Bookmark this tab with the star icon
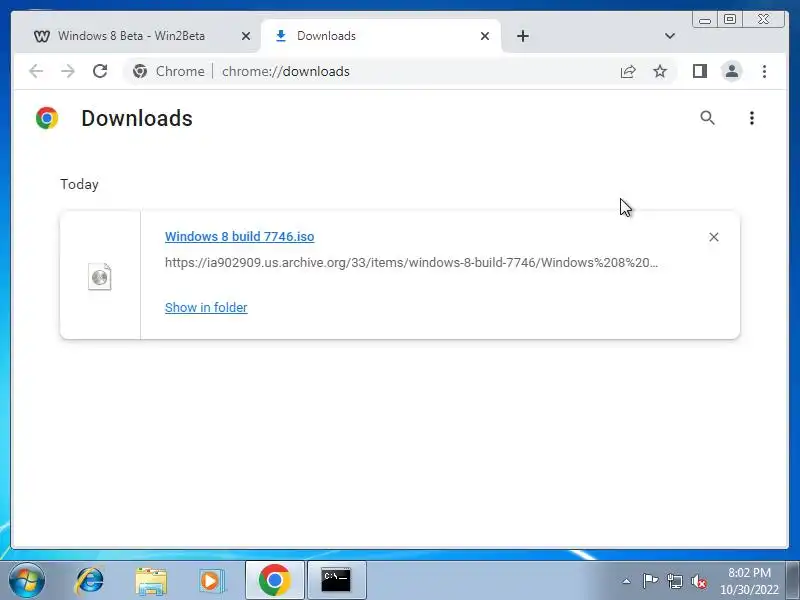800x600 pixels. pos(660,71)
